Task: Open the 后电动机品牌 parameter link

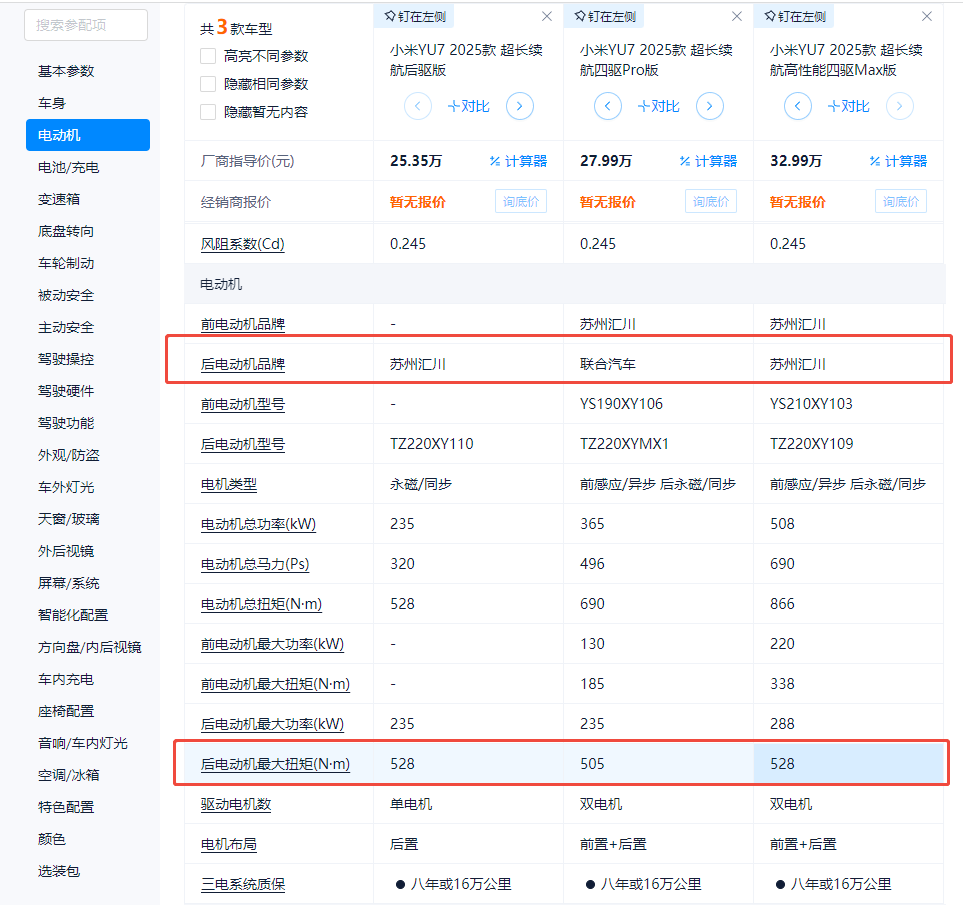Action: [x=243, y=364]
